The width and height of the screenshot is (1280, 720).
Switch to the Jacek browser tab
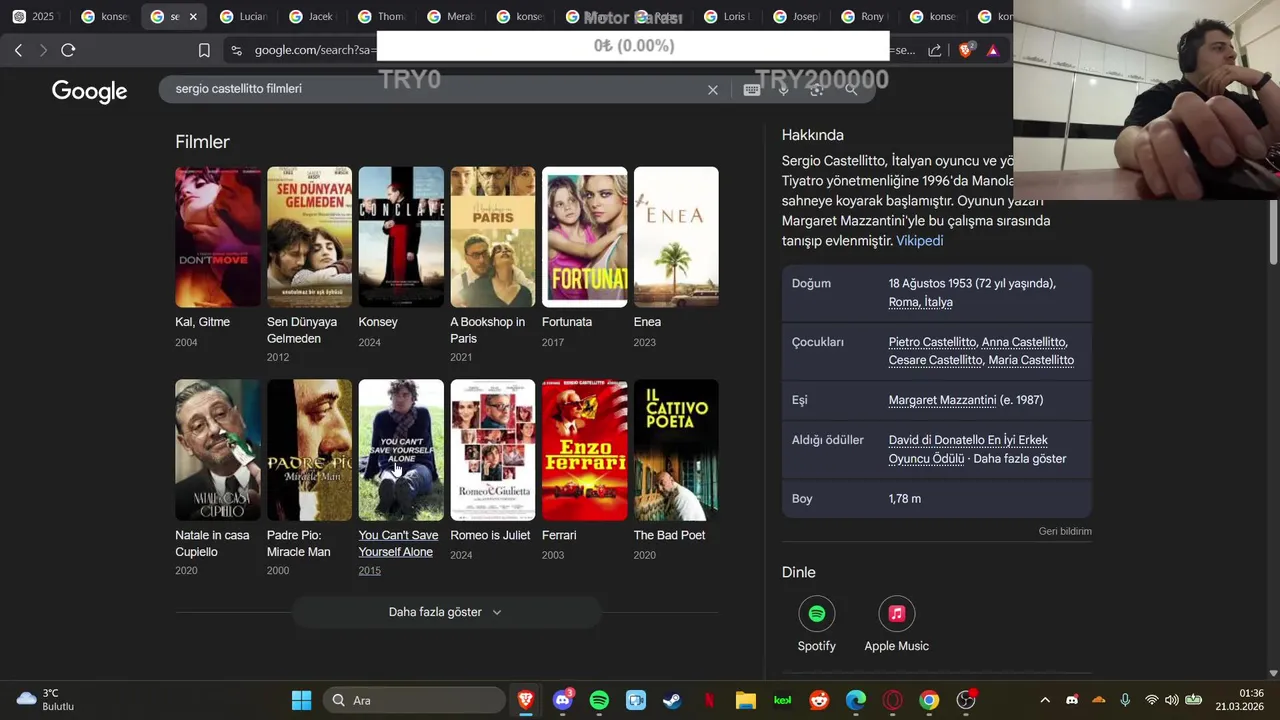point(311,17)
